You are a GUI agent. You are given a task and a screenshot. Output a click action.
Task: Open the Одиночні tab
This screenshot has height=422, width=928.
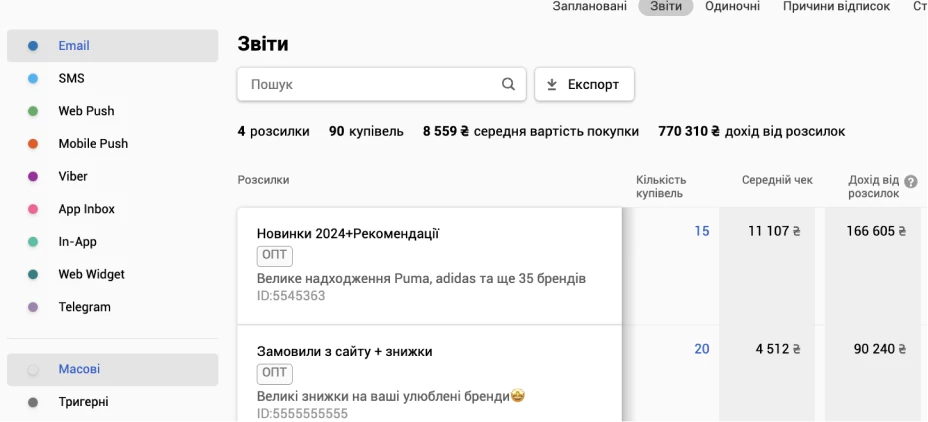click(732, 7)
